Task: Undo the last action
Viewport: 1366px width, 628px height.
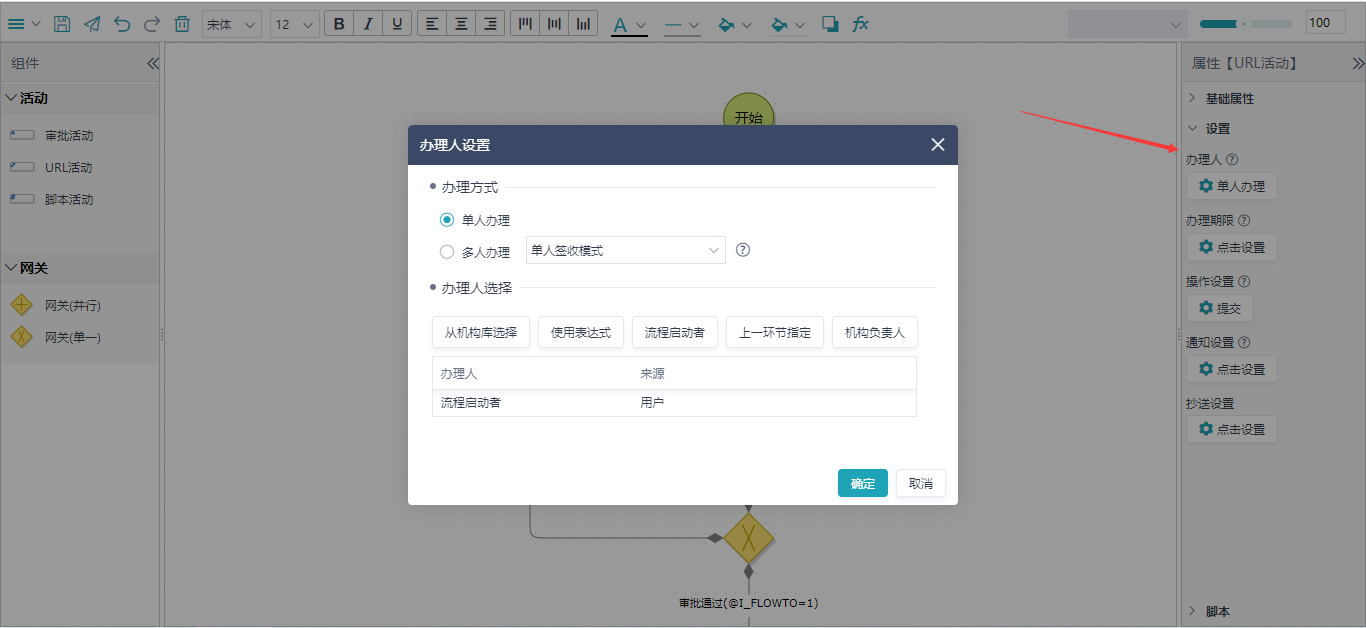Action: 122,24
